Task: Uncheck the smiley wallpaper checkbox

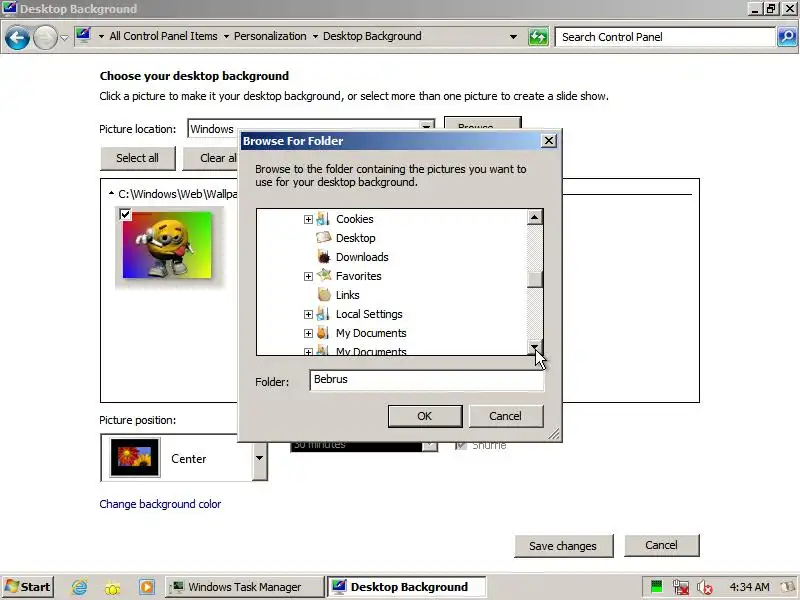Action: click(125, 214)
